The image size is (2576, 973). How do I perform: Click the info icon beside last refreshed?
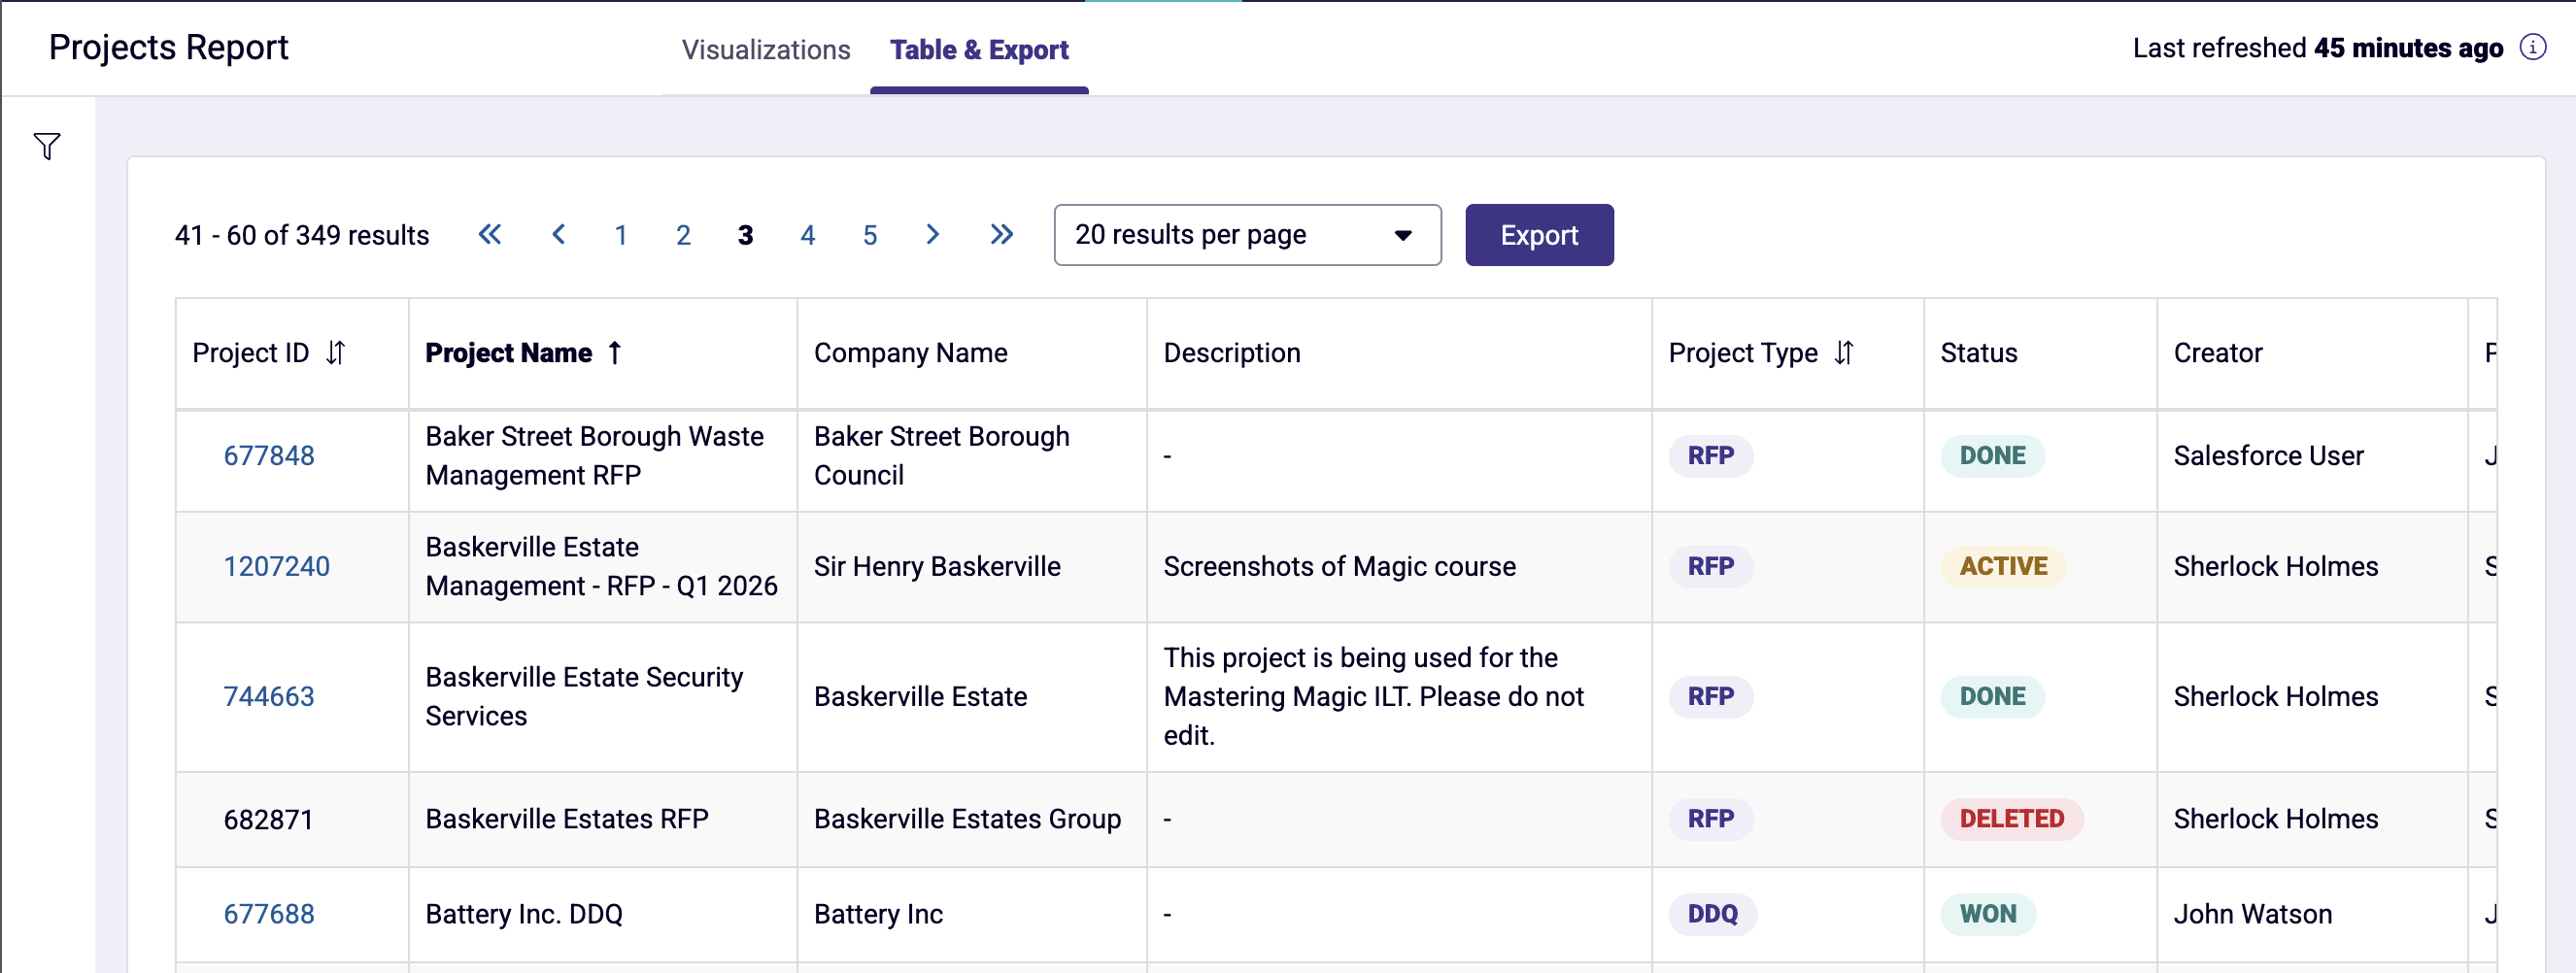[x=2532, y=47]
